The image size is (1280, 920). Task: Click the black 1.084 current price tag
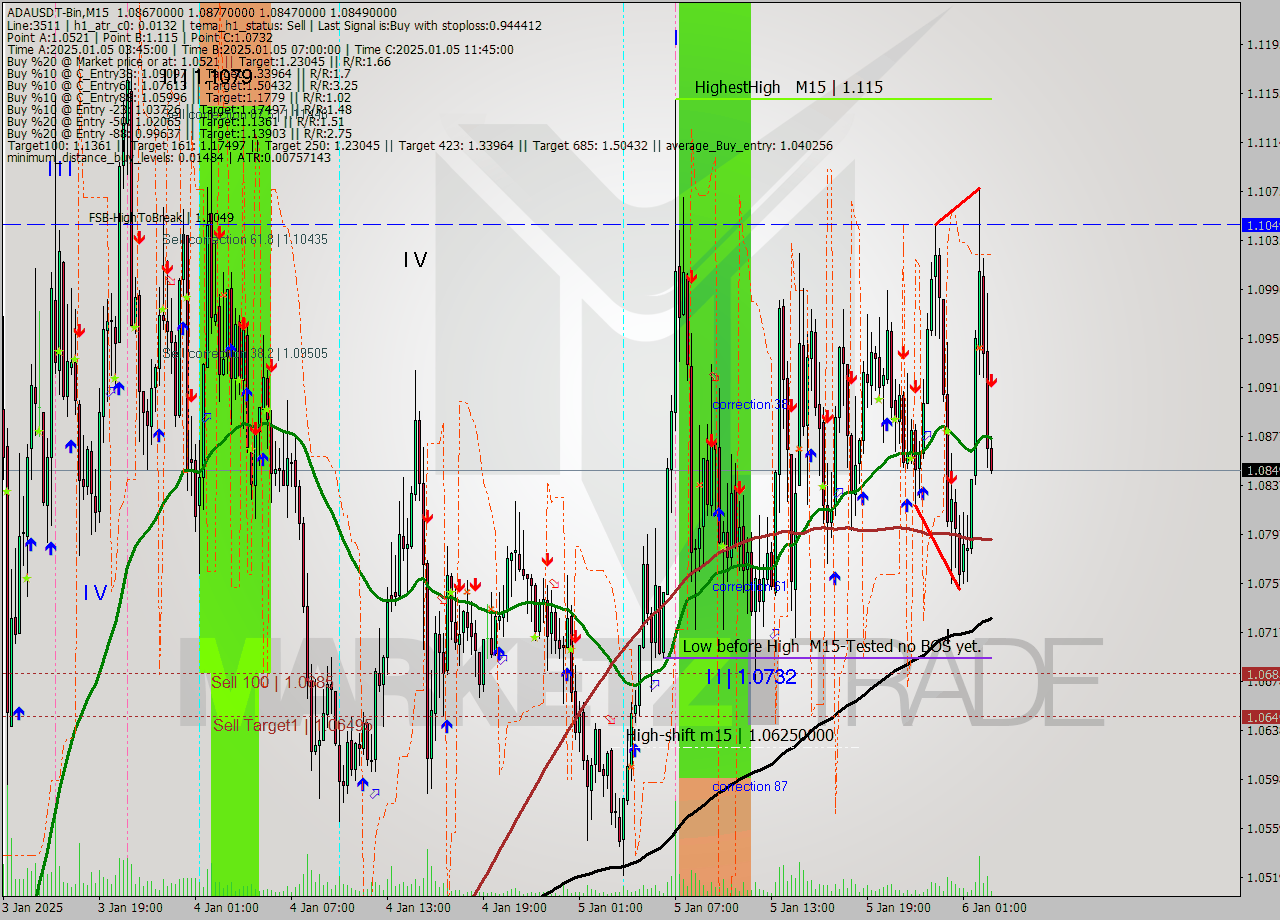pos(1260,470)
